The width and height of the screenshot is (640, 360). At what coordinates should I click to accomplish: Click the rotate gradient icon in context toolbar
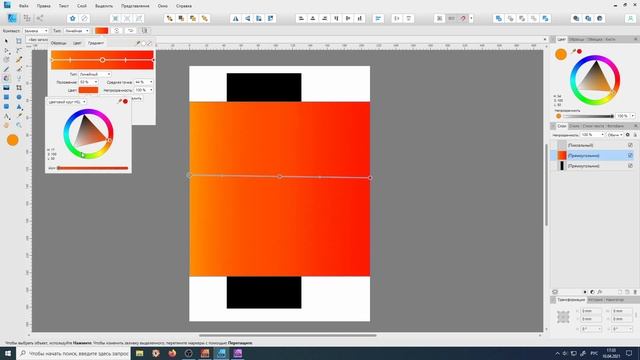tap(117, 31)
